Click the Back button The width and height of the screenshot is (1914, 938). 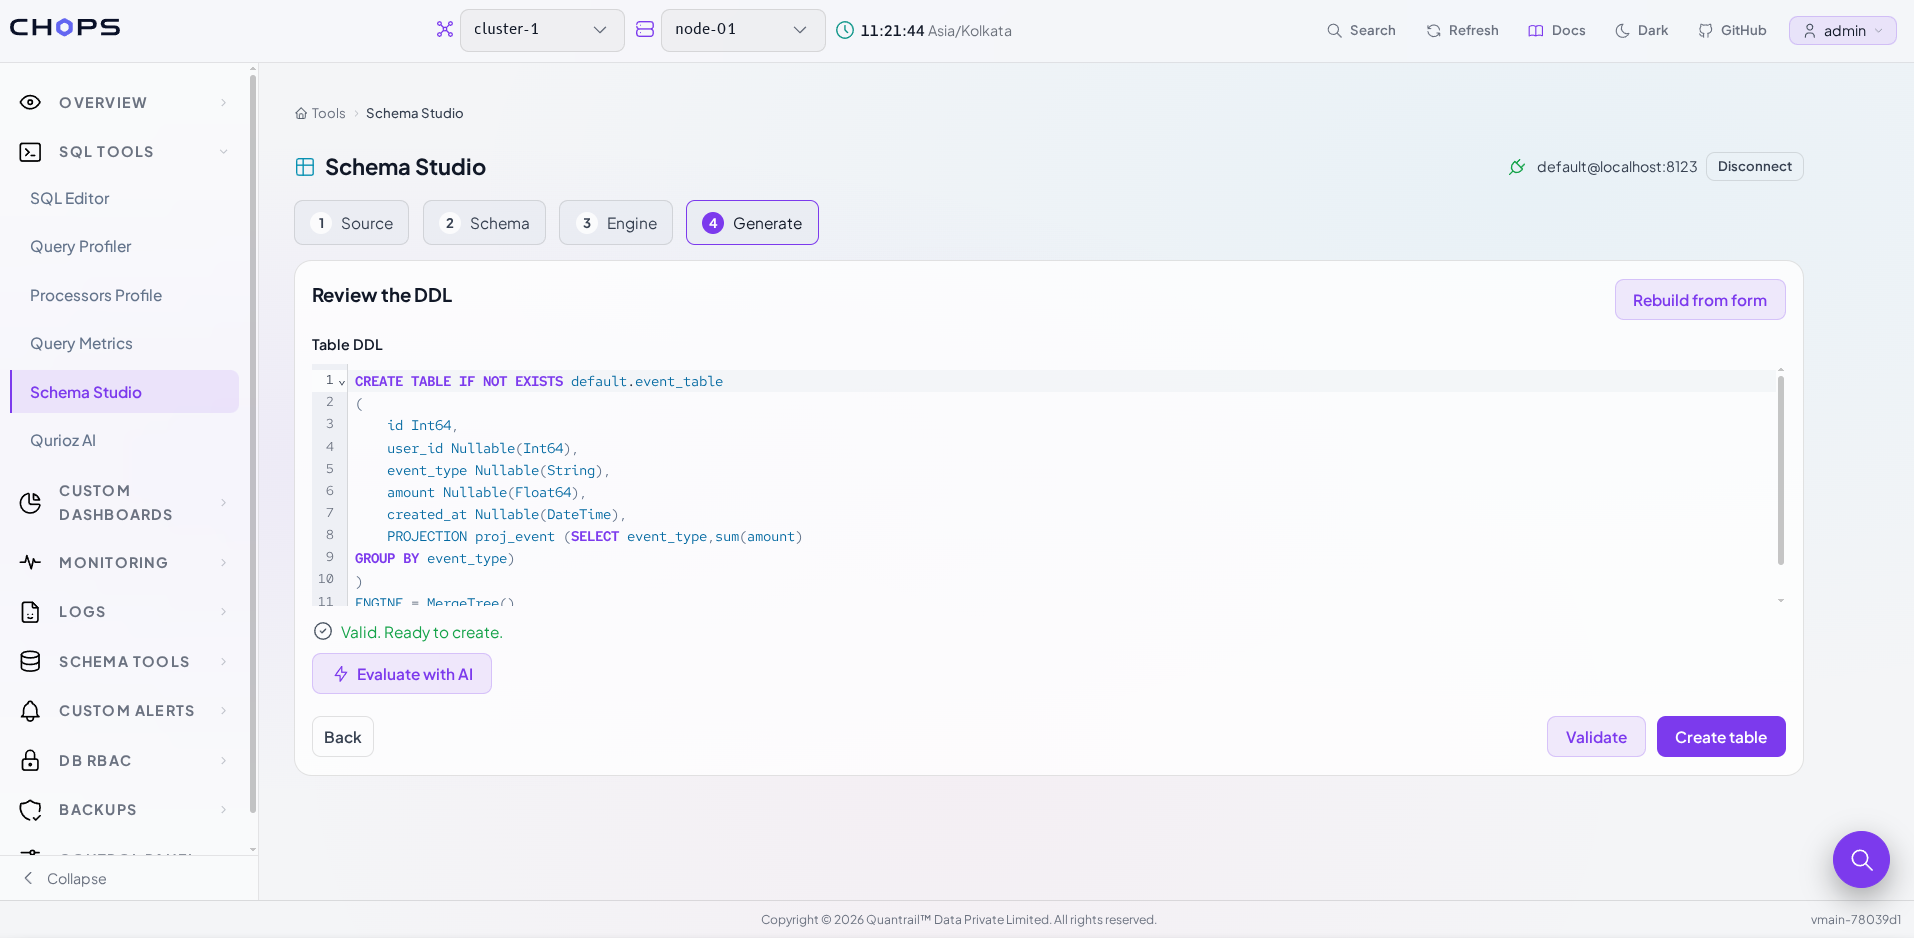343,737
